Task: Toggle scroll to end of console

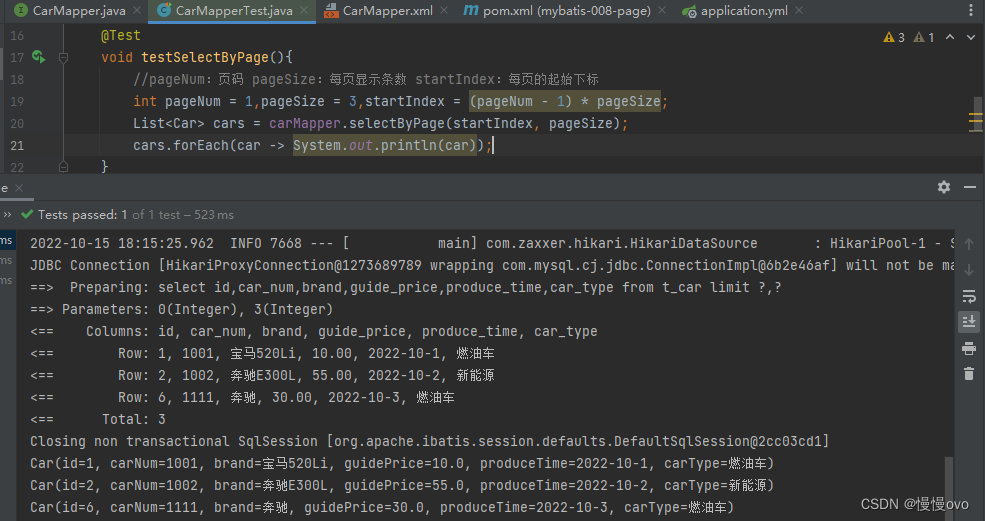Action: (969, 321)
